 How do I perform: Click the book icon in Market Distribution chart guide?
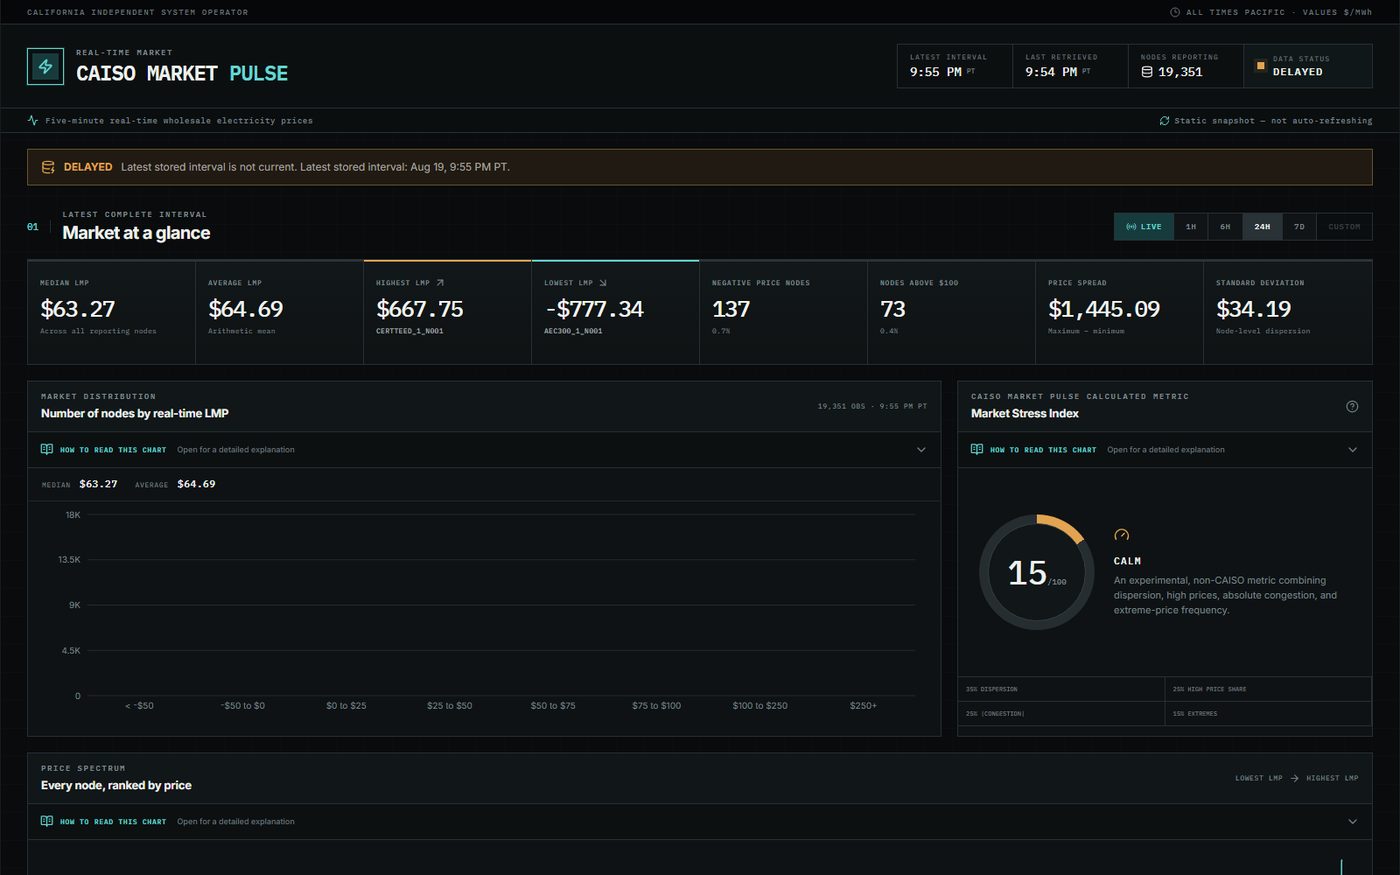(x=47, y=449)
